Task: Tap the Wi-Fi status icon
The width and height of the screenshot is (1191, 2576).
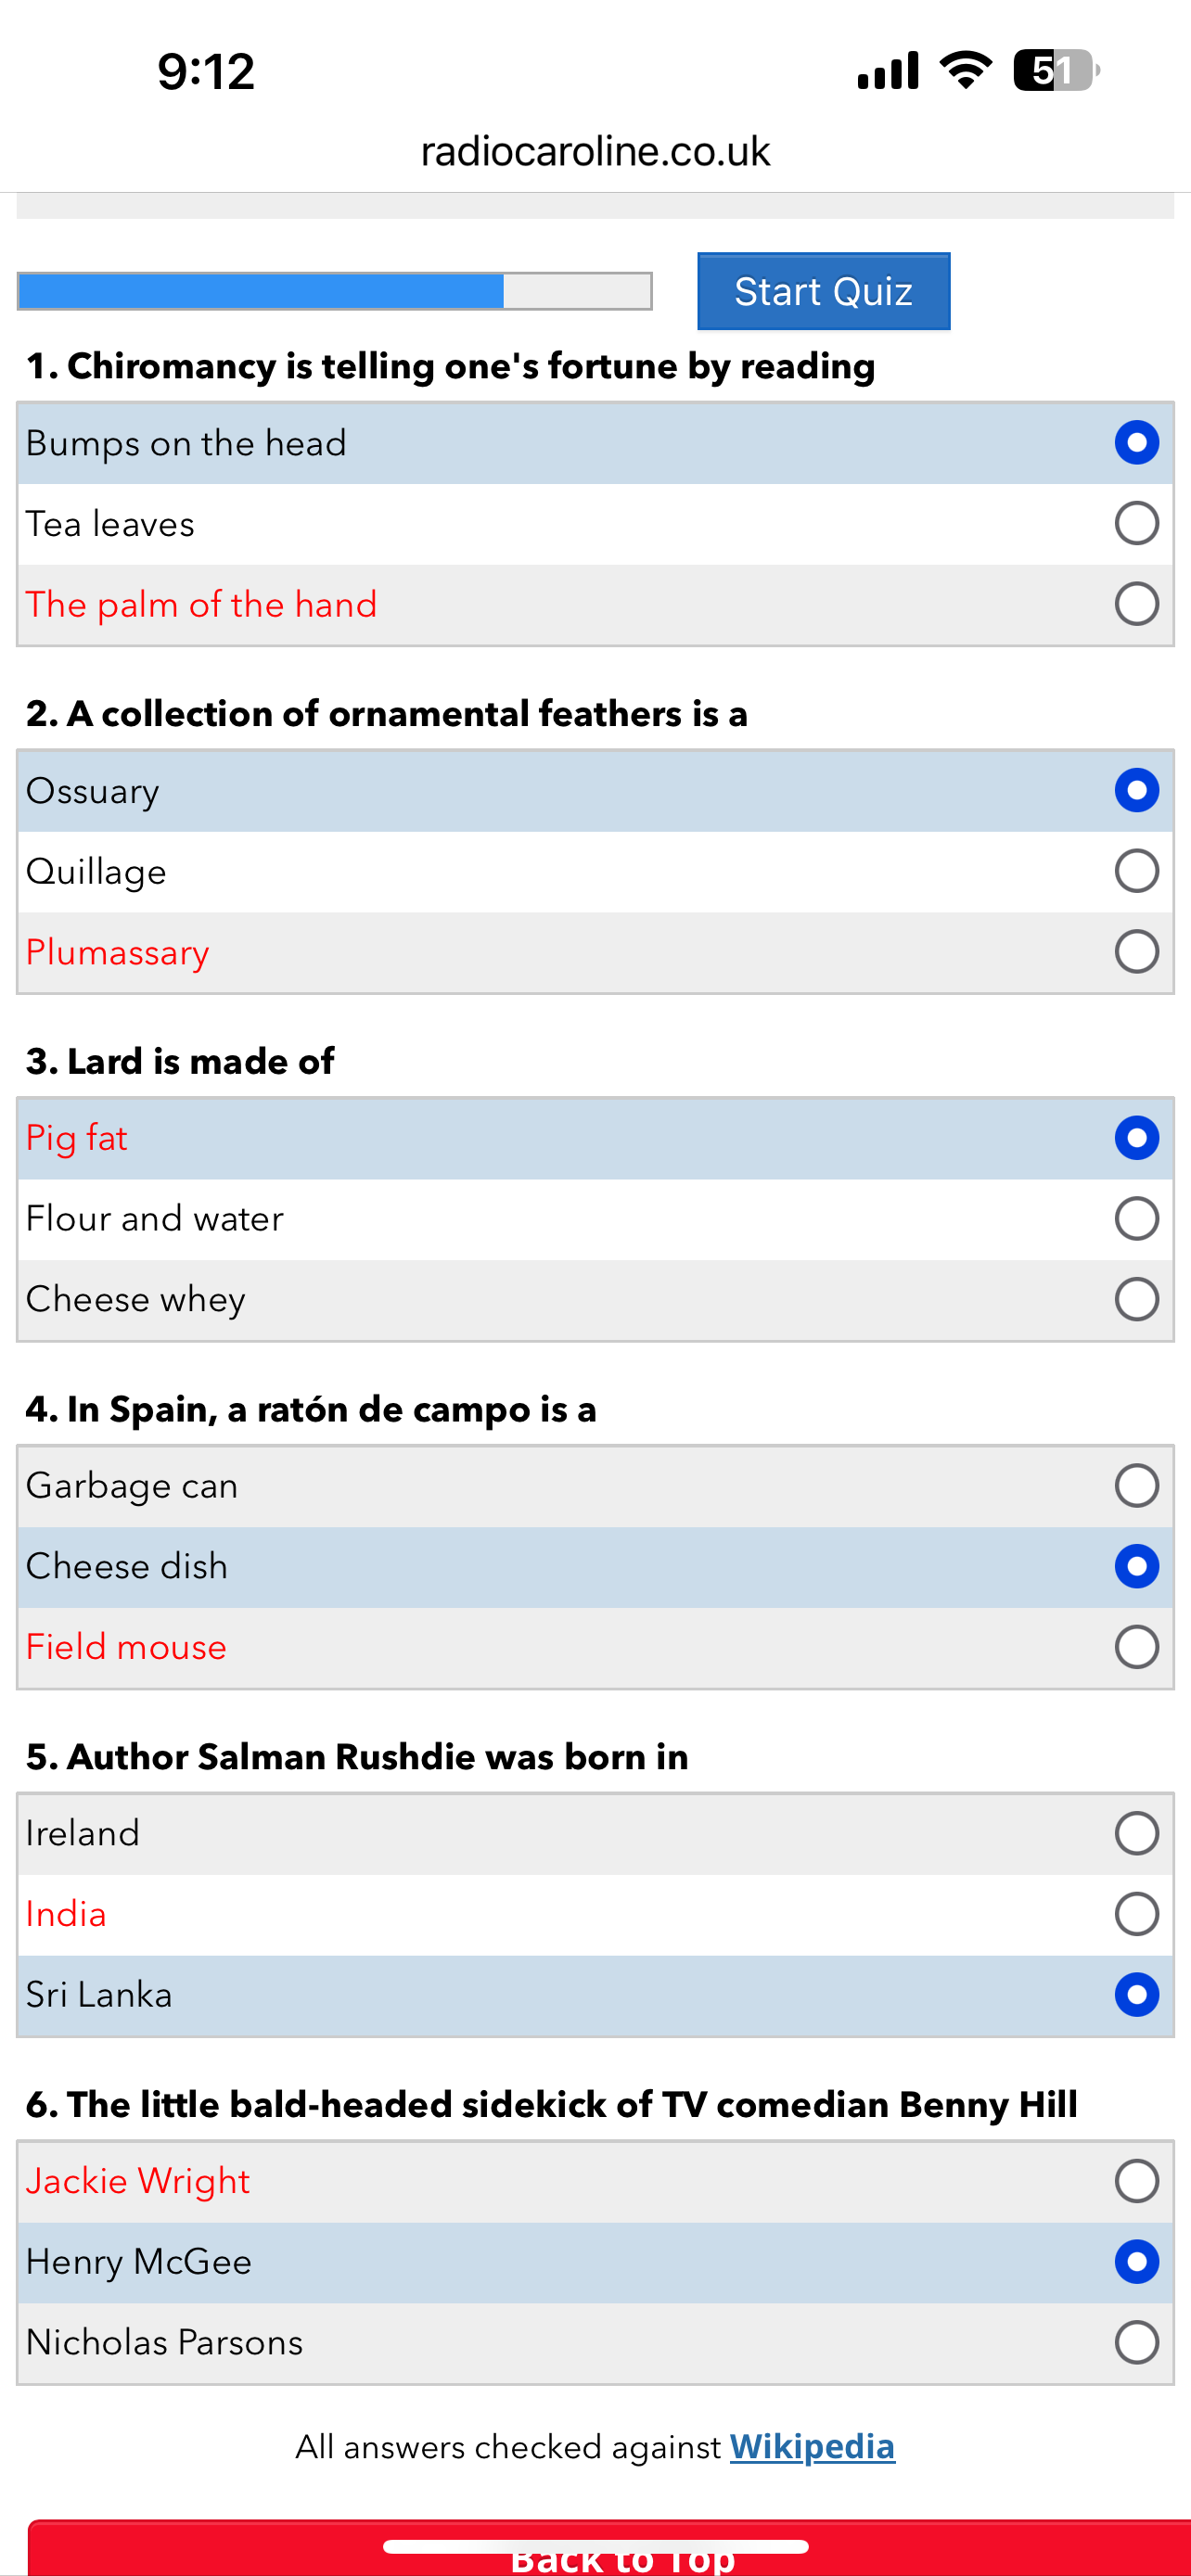Action: (965, 70)
